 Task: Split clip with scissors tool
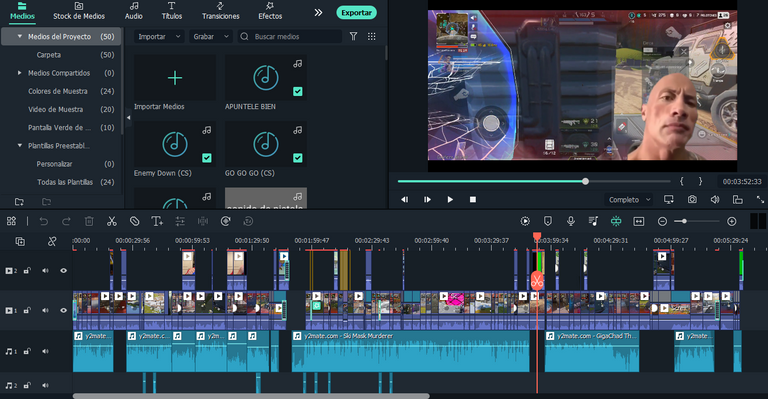tap(112, 221)
